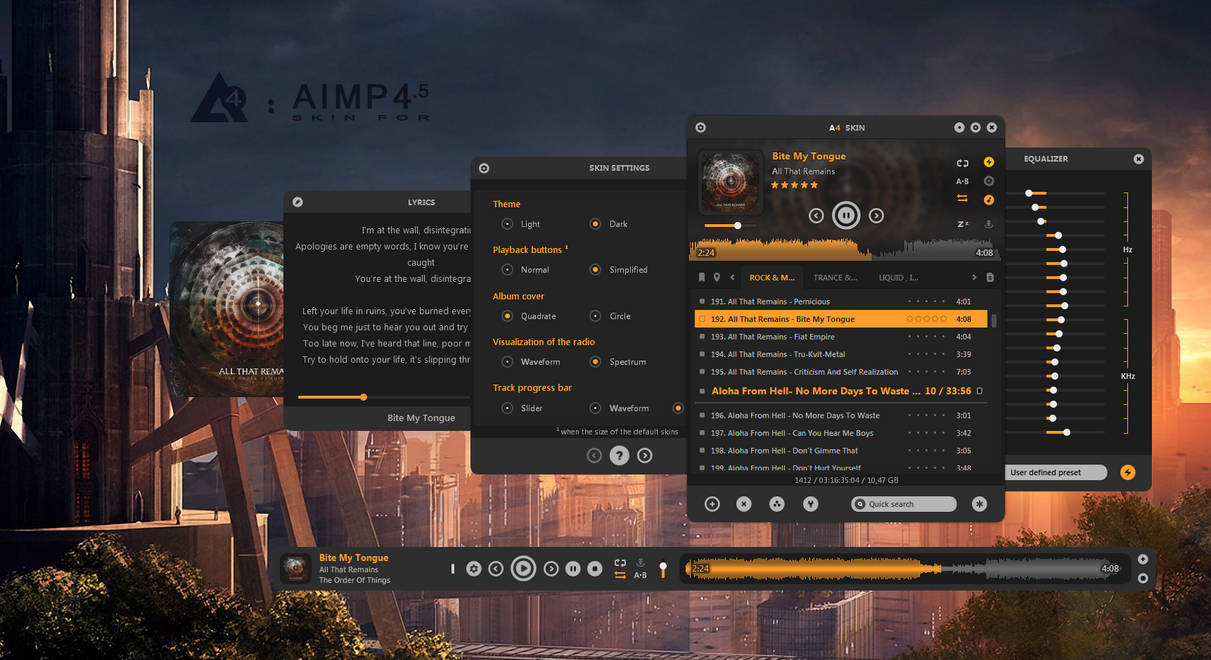Click the top-left icon of the Lyrics window
This screenshot has width=1211, height=660.
[x=297, y=202]
